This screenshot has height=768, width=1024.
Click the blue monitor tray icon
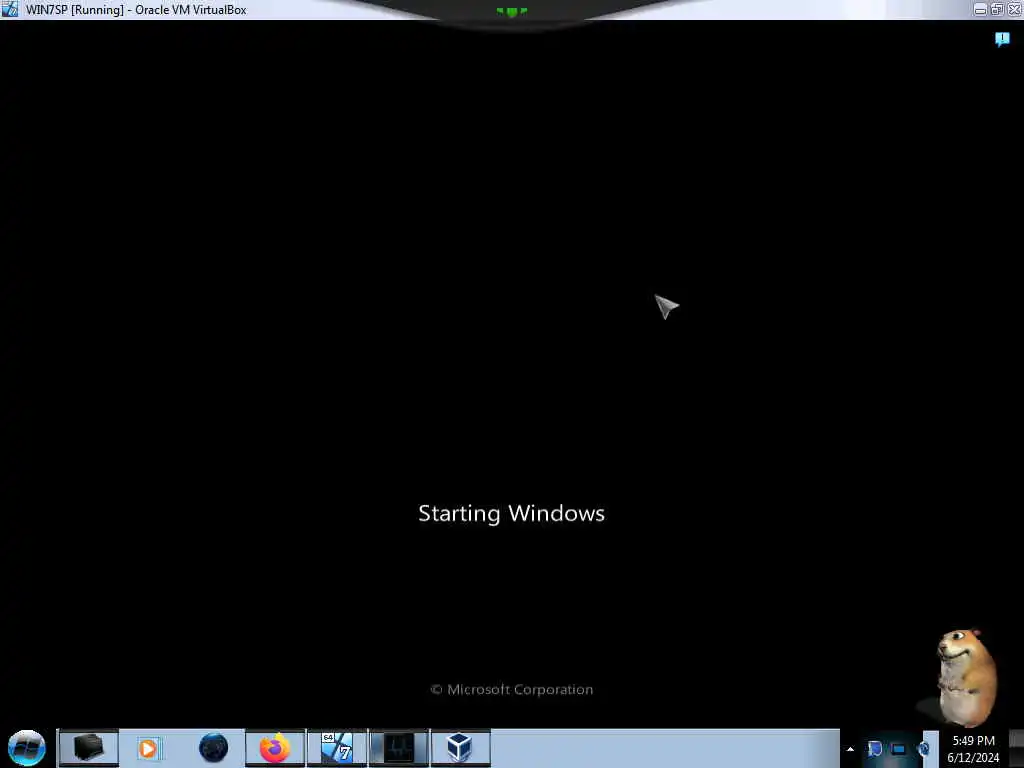(x=899, y=749)
